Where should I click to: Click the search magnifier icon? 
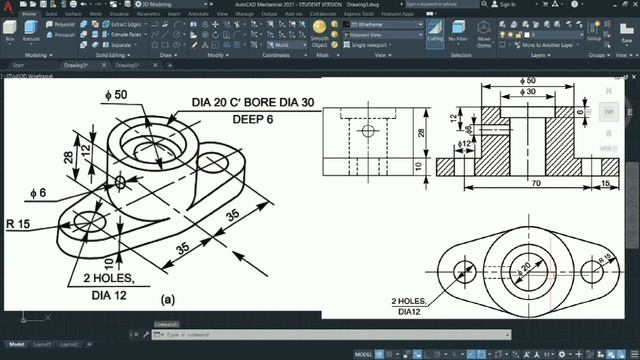pyautogui.click(x=484, y=4)
